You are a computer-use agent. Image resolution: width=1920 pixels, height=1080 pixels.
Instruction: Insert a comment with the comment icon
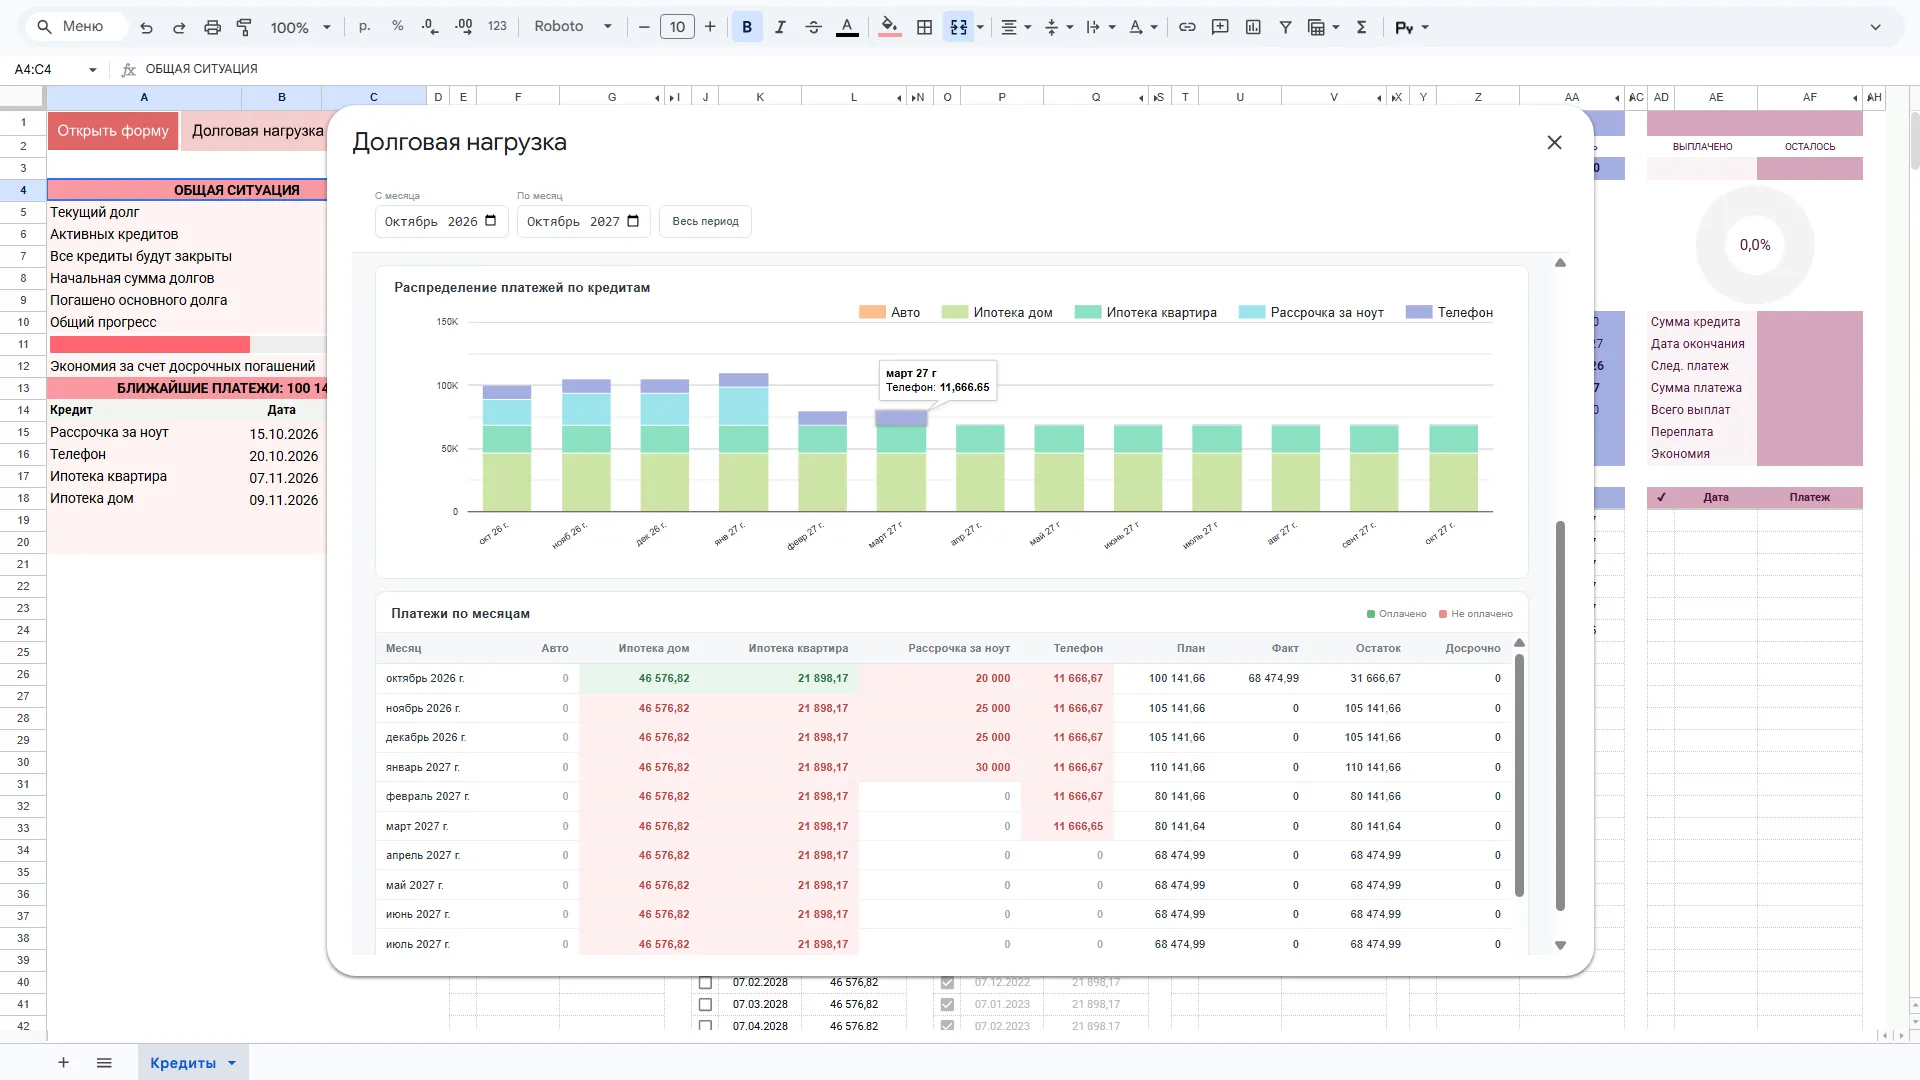pos(1220,27)
